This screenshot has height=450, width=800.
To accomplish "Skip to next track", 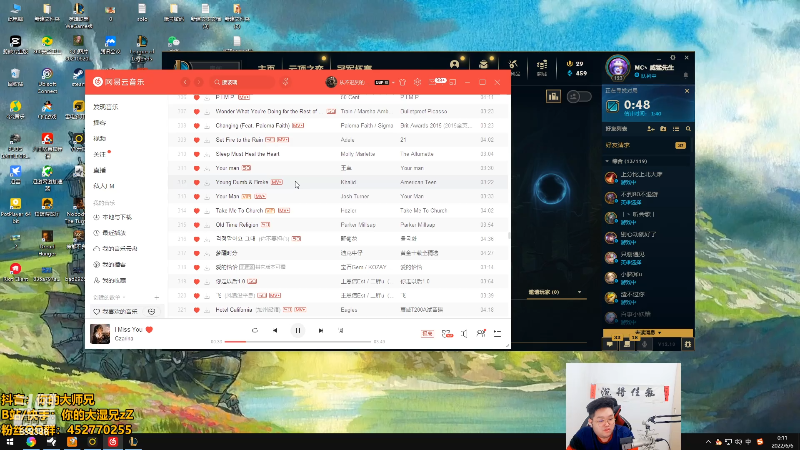I will pyautogui.click(x=321, y=331).
